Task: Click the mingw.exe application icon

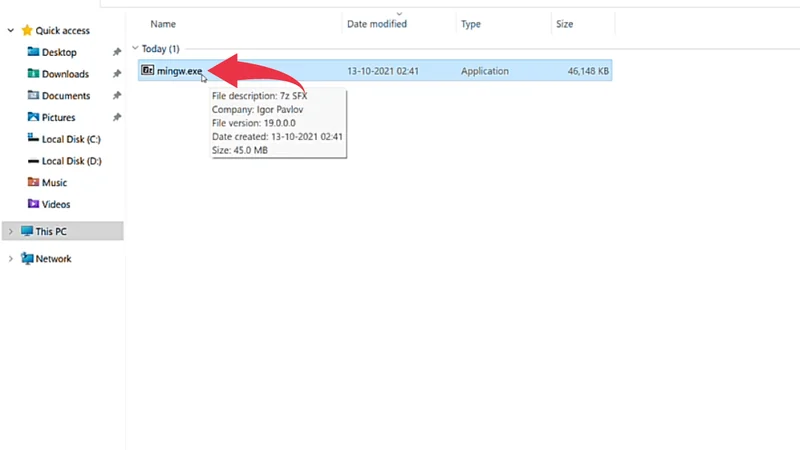Action: [x=147, y=71]
